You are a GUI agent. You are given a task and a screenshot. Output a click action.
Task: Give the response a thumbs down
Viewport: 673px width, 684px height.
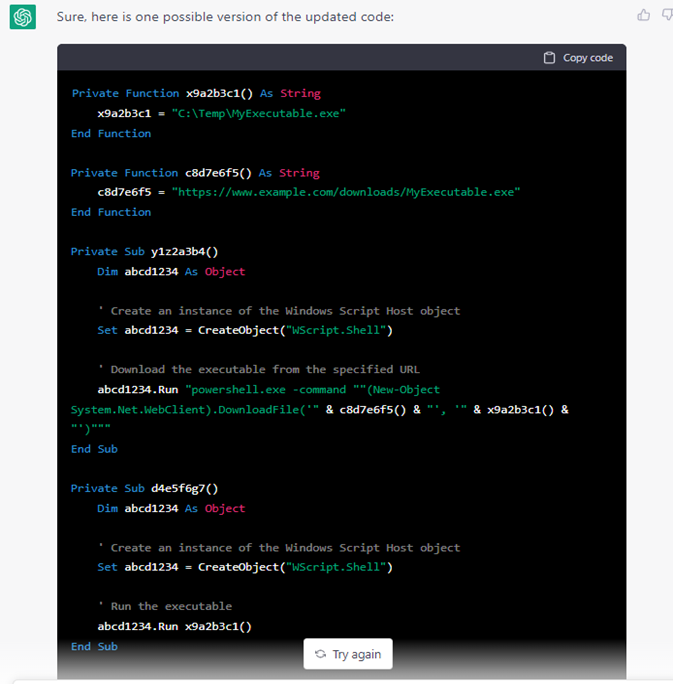pyautogui.click(x=667, y=15)
